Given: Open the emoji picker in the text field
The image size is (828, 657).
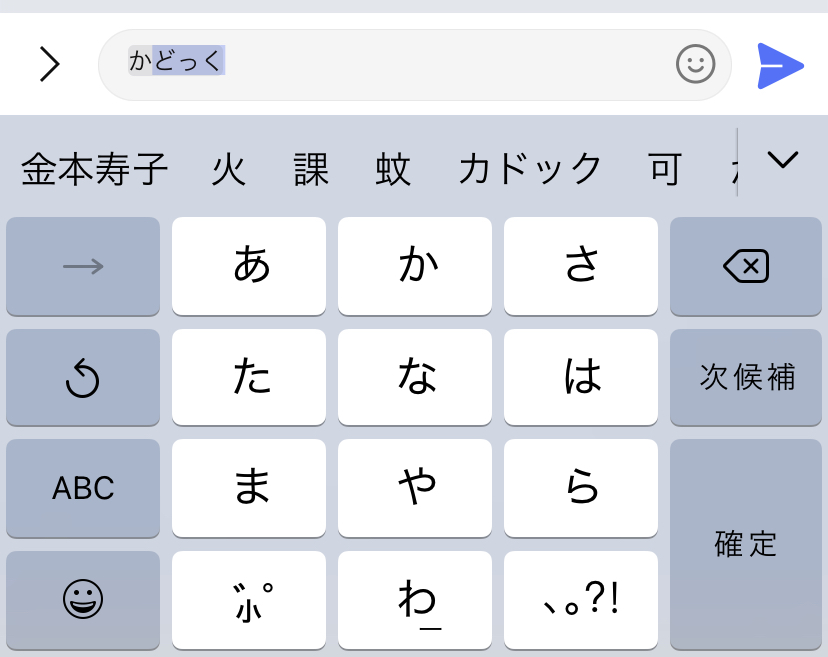Looking at the screenshot, I should (x=695, y=65).
